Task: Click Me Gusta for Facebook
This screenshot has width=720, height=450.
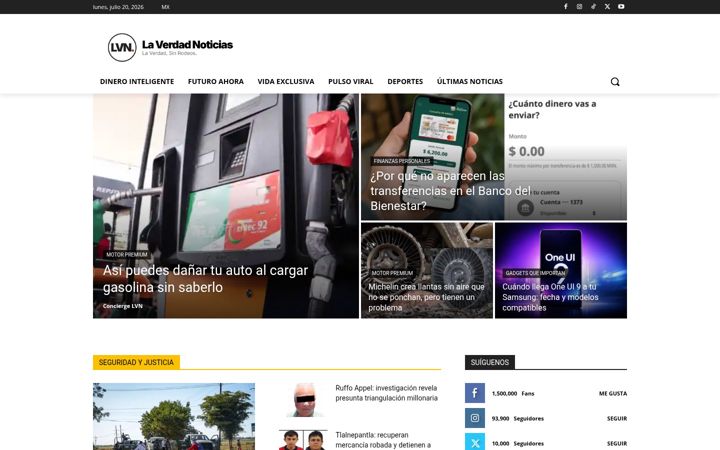Action: (613, 394)
